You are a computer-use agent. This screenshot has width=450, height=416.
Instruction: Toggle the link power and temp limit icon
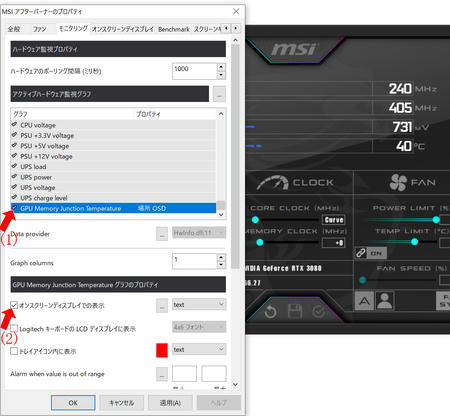[361, 253]
